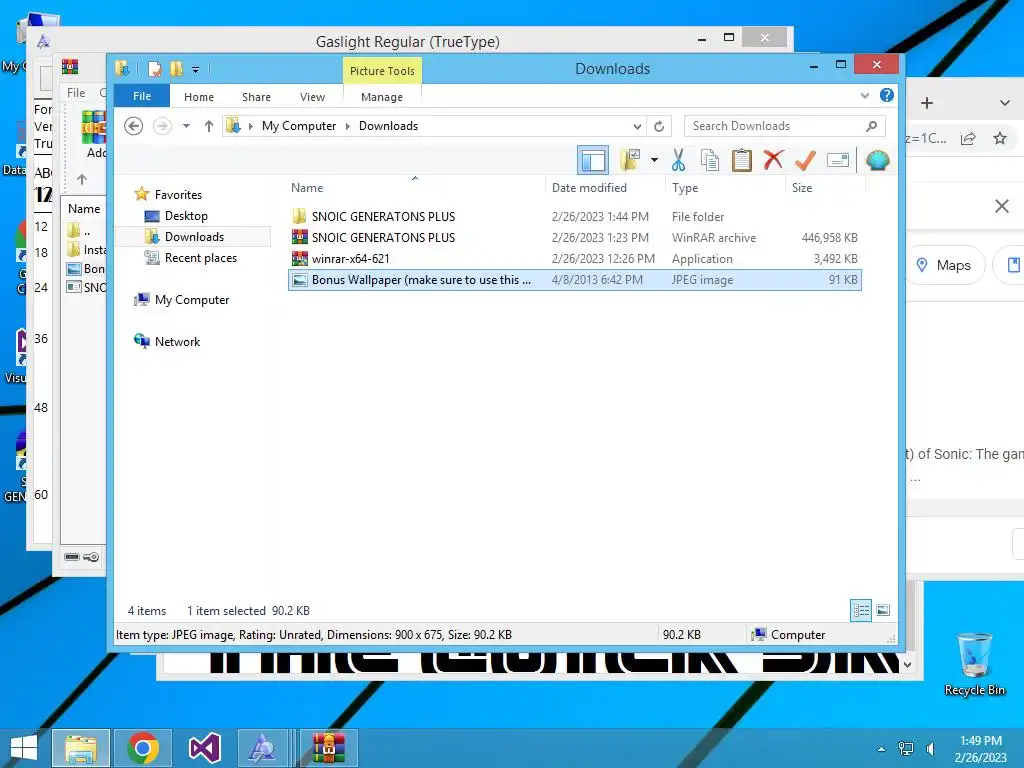This screenshot has width=1024, height=768.
Task: Select the SNOIC GENERATONS PLUS file folder
Action: (x=575, y=217)
